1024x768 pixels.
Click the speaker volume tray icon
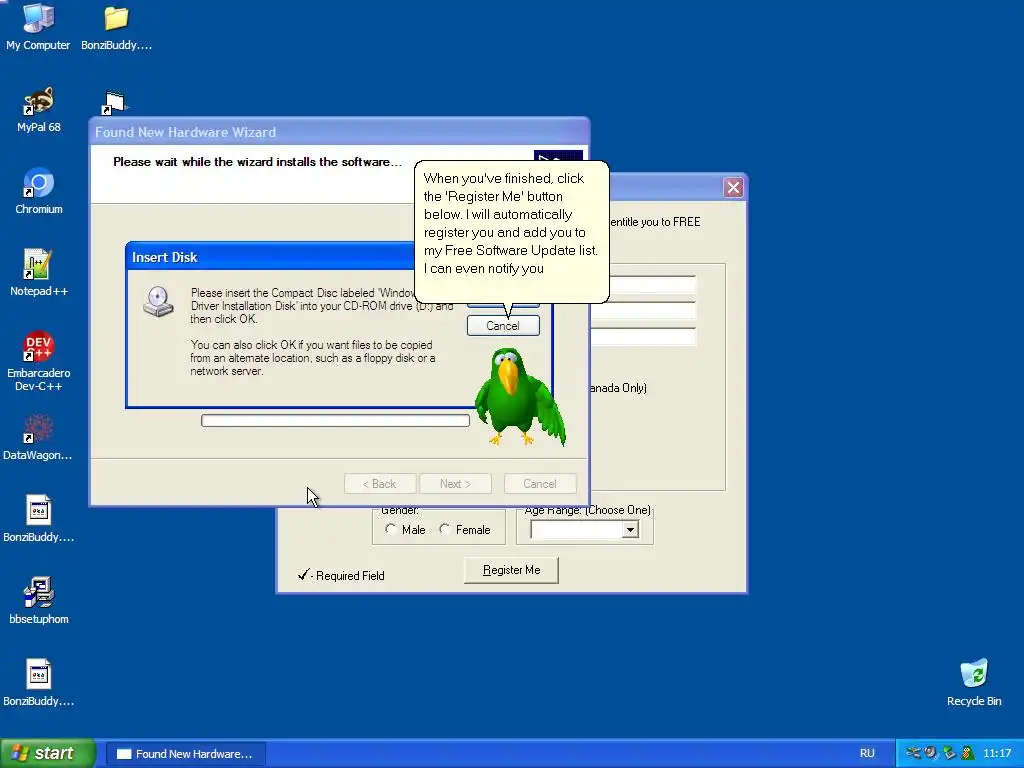coord(931,753)
